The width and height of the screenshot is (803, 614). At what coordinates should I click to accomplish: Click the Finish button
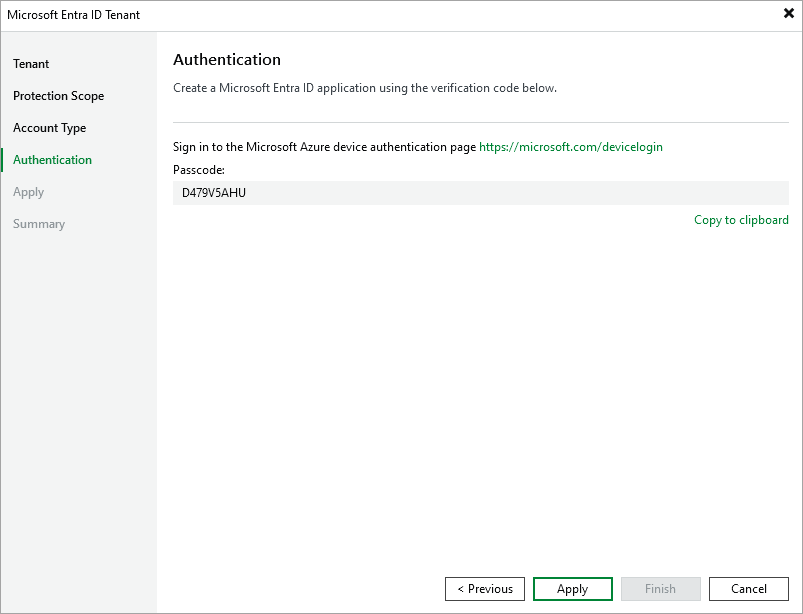tap(660, 588)
